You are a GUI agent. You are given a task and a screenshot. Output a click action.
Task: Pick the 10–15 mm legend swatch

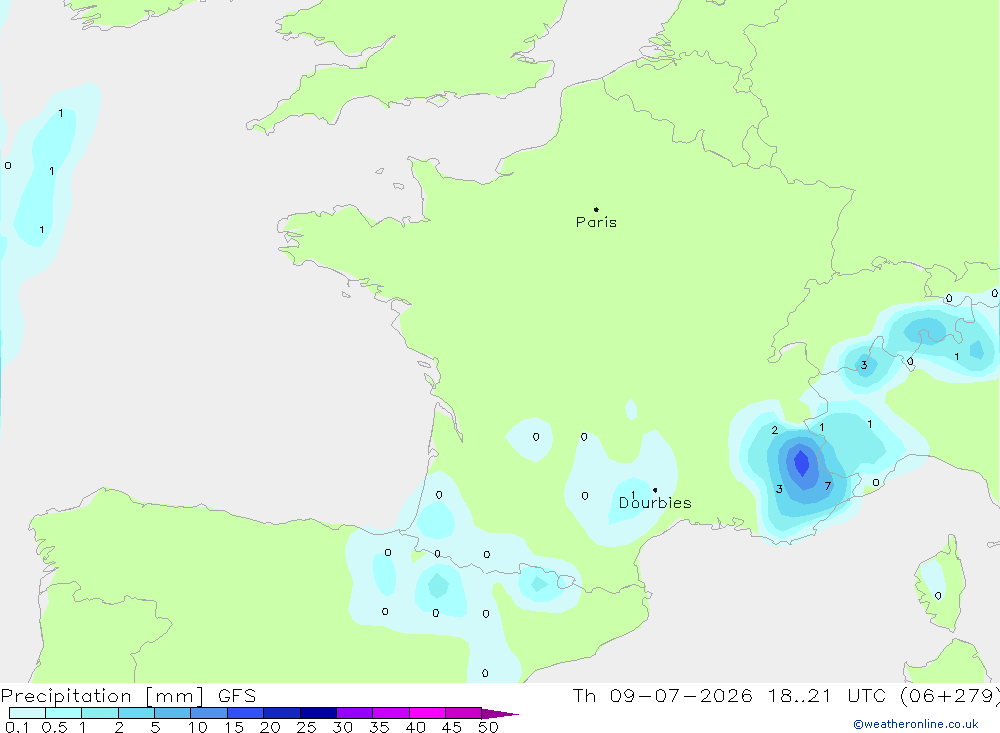click(209, 713)
